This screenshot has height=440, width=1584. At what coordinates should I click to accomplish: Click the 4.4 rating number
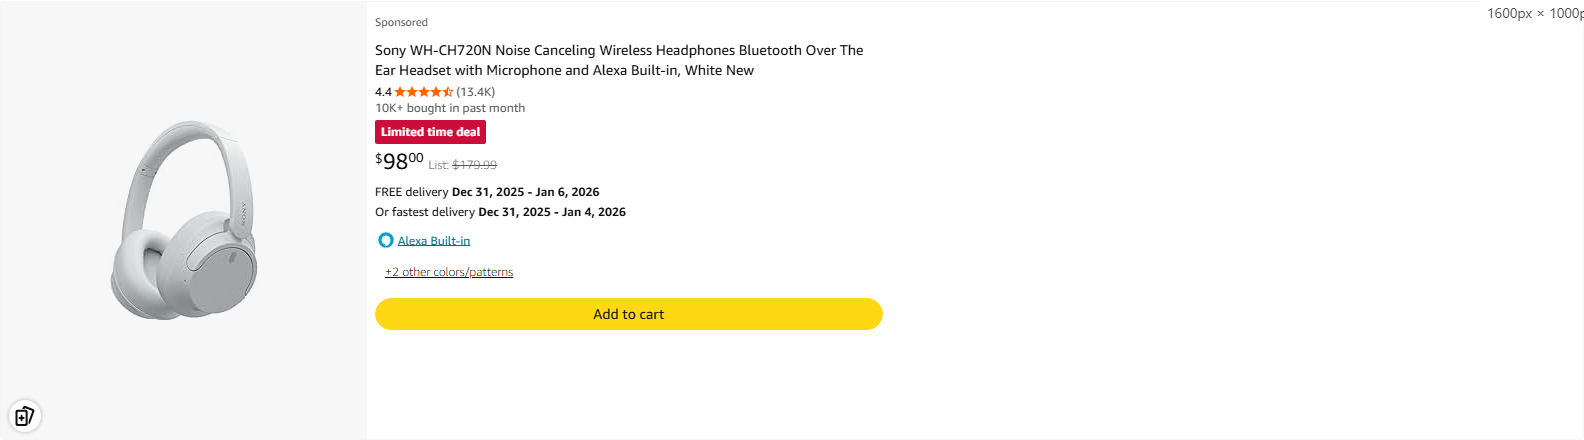coord(383,92)
